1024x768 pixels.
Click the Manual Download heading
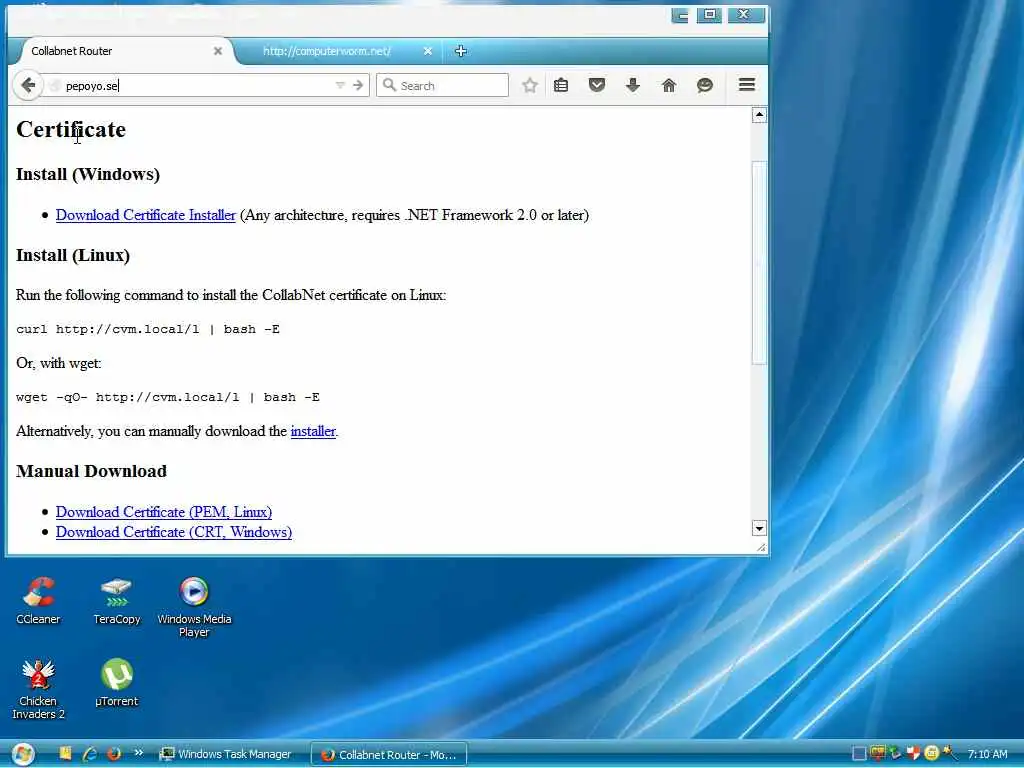point(91,472)
